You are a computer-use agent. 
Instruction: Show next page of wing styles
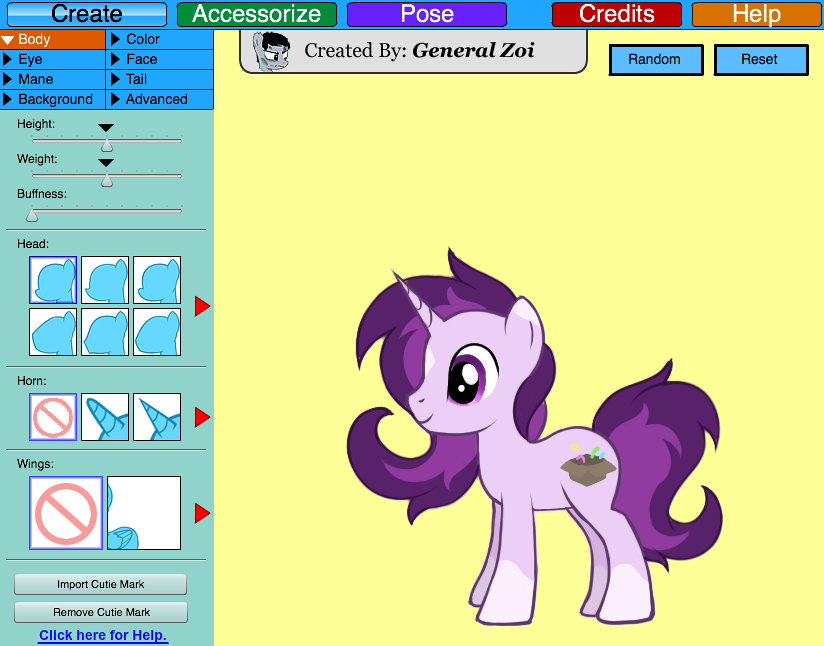point(202,514)
